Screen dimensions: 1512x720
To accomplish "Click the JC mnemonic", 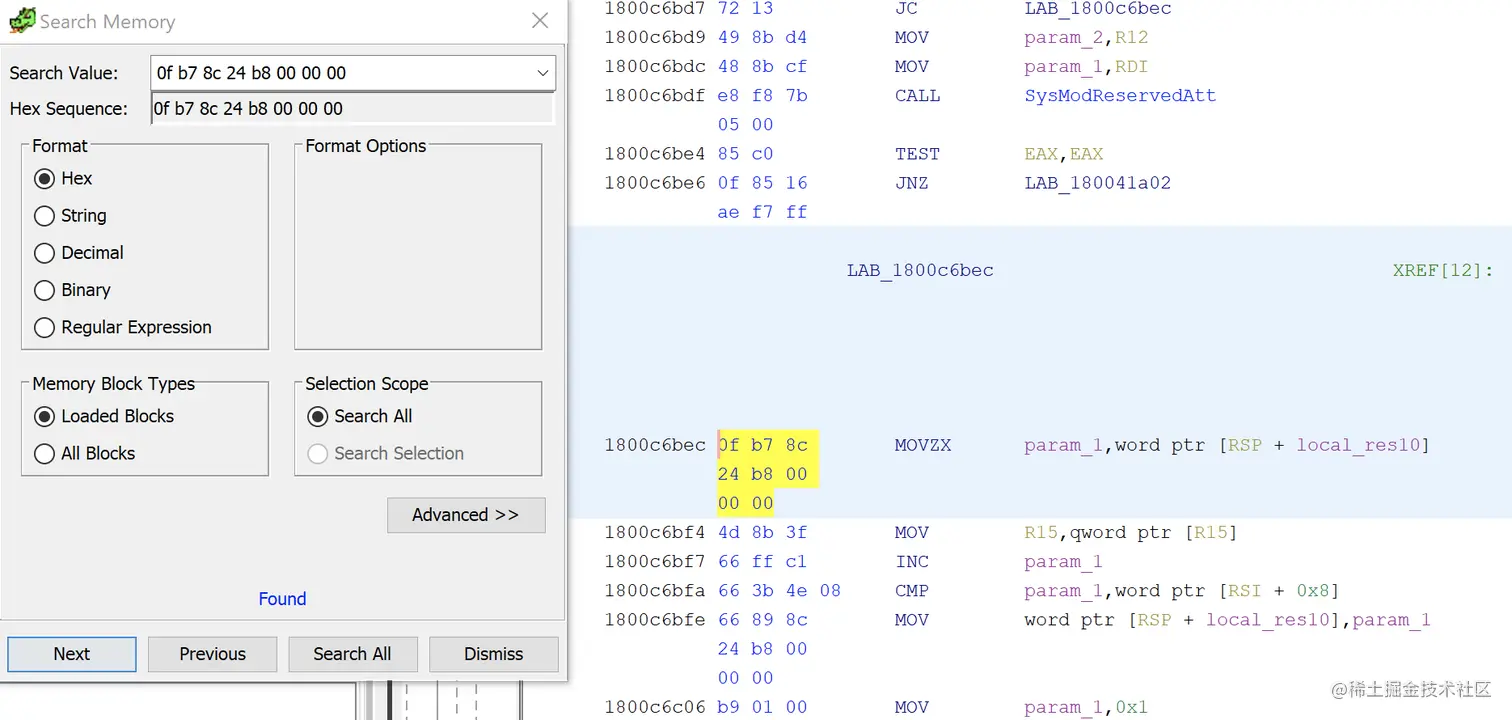I will point(906,9).
